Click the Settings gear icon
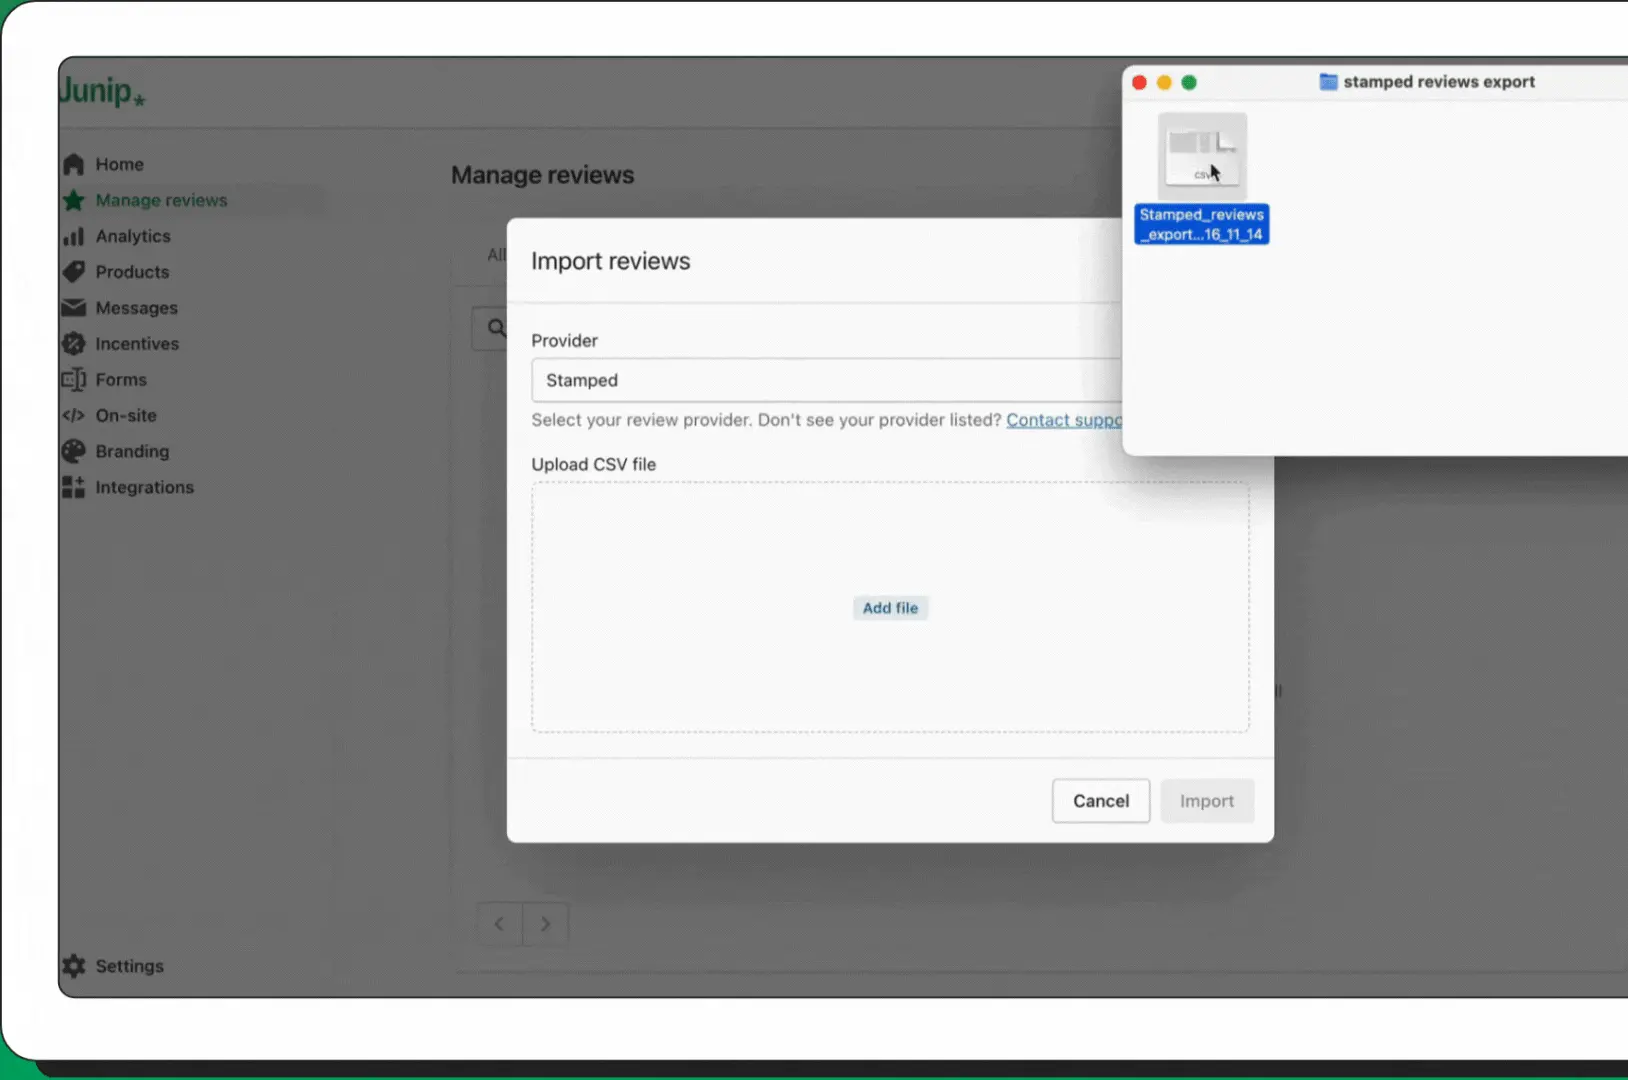The image size is (1628, 1080). point(73,966)
